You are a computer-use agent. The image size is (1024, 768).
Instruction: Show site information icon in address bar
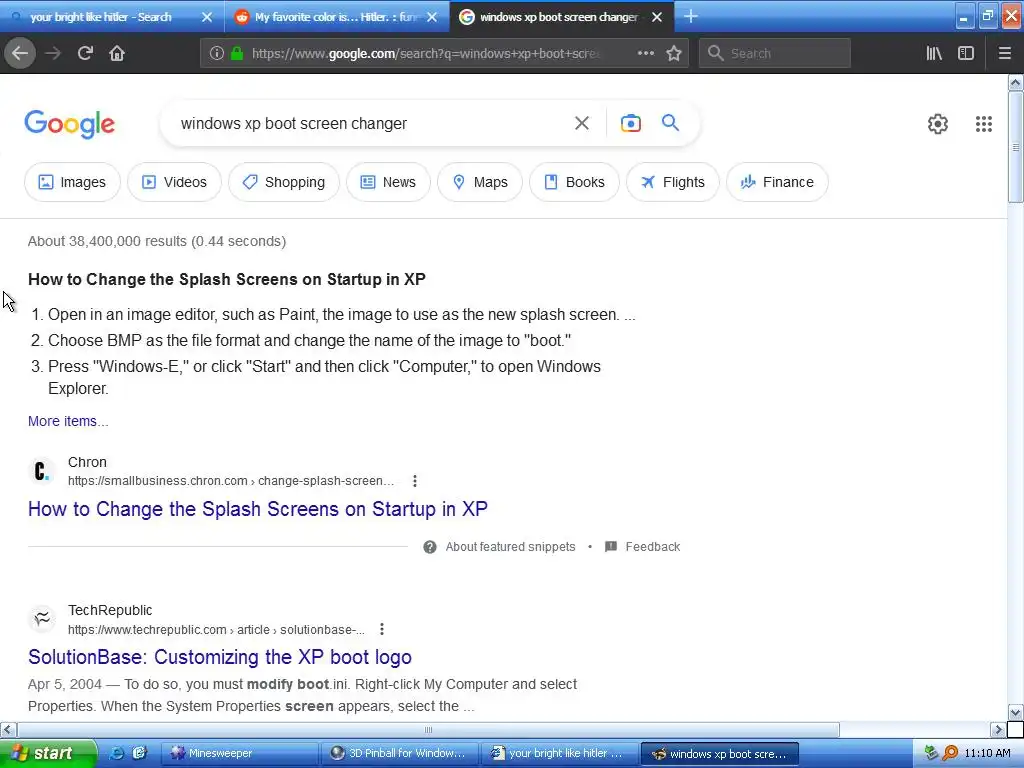coord(217,54)
